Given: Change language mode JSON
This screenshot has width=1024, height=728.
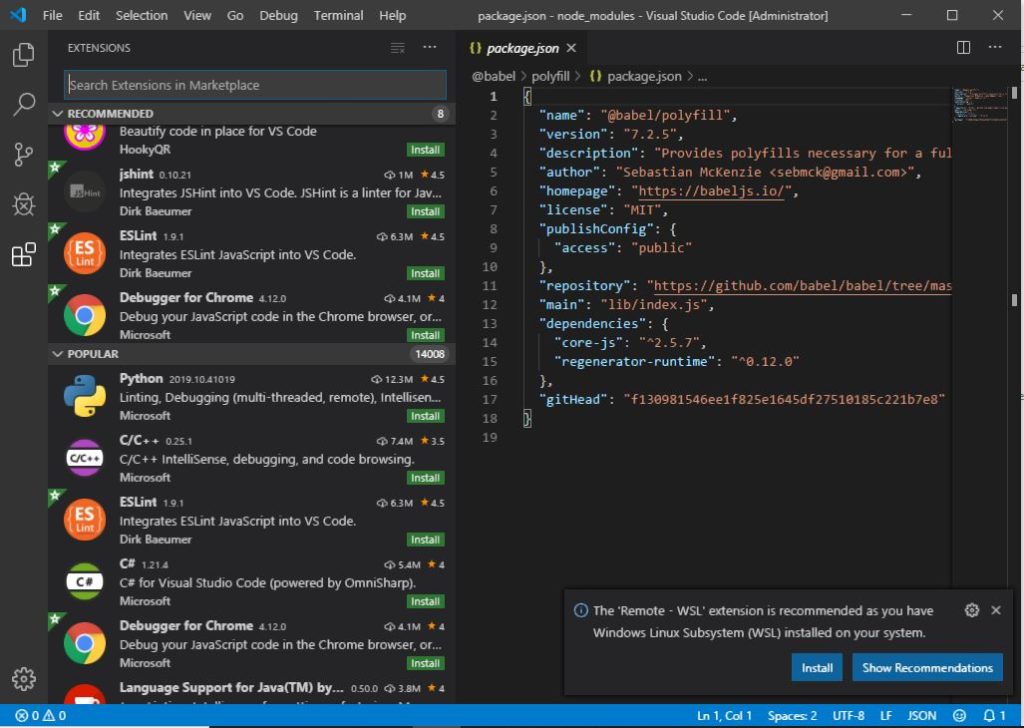Looking at the screenshot, I should (921, 716).
